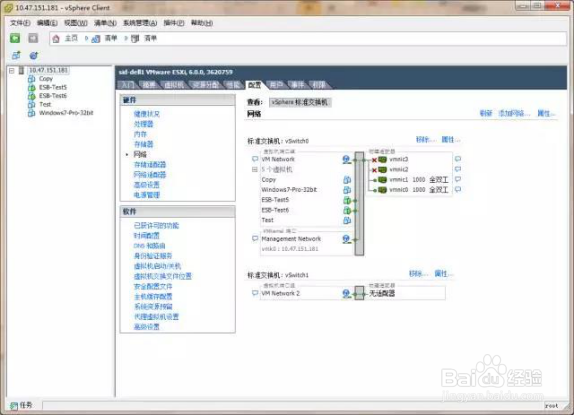
Task: Click the Copy VM icon in inventory tree
Action: click(x=32, y=79)
